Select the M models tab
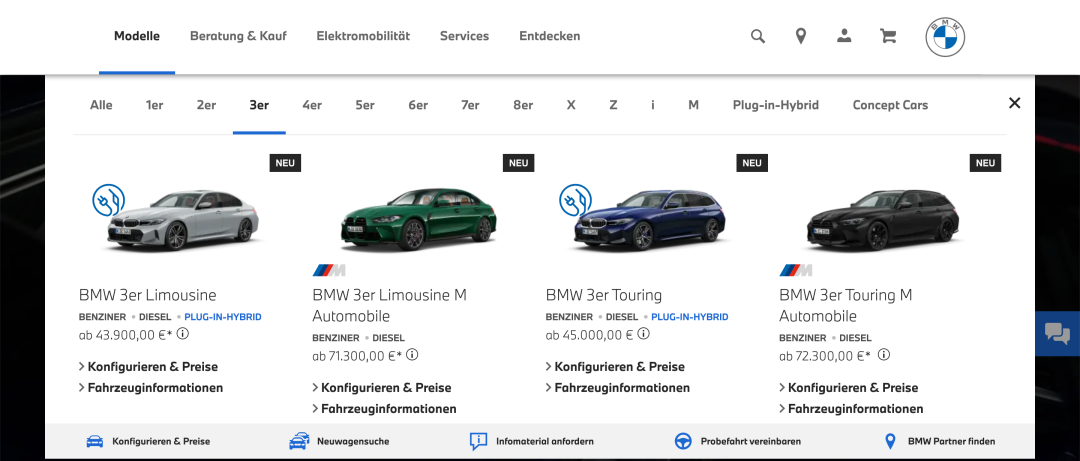 coord(694,105)
